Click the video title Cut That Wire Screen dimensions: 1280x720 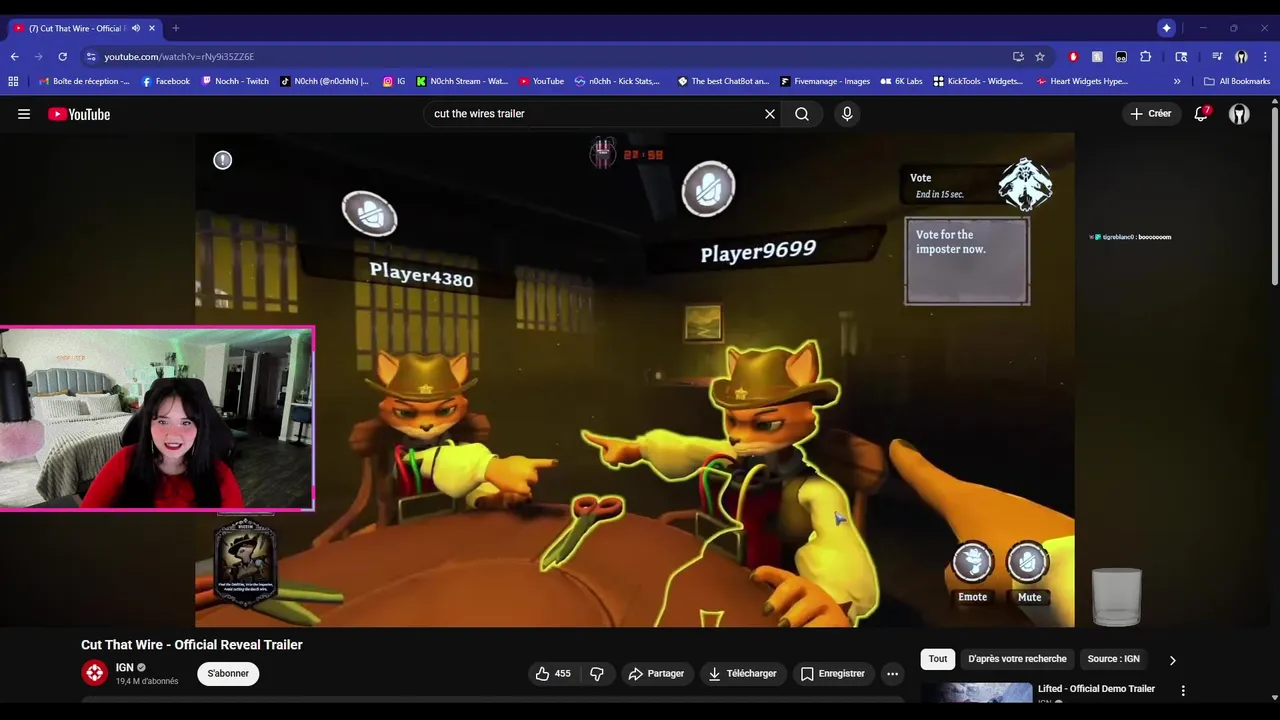pyautogui.click(x=192, y=645)
